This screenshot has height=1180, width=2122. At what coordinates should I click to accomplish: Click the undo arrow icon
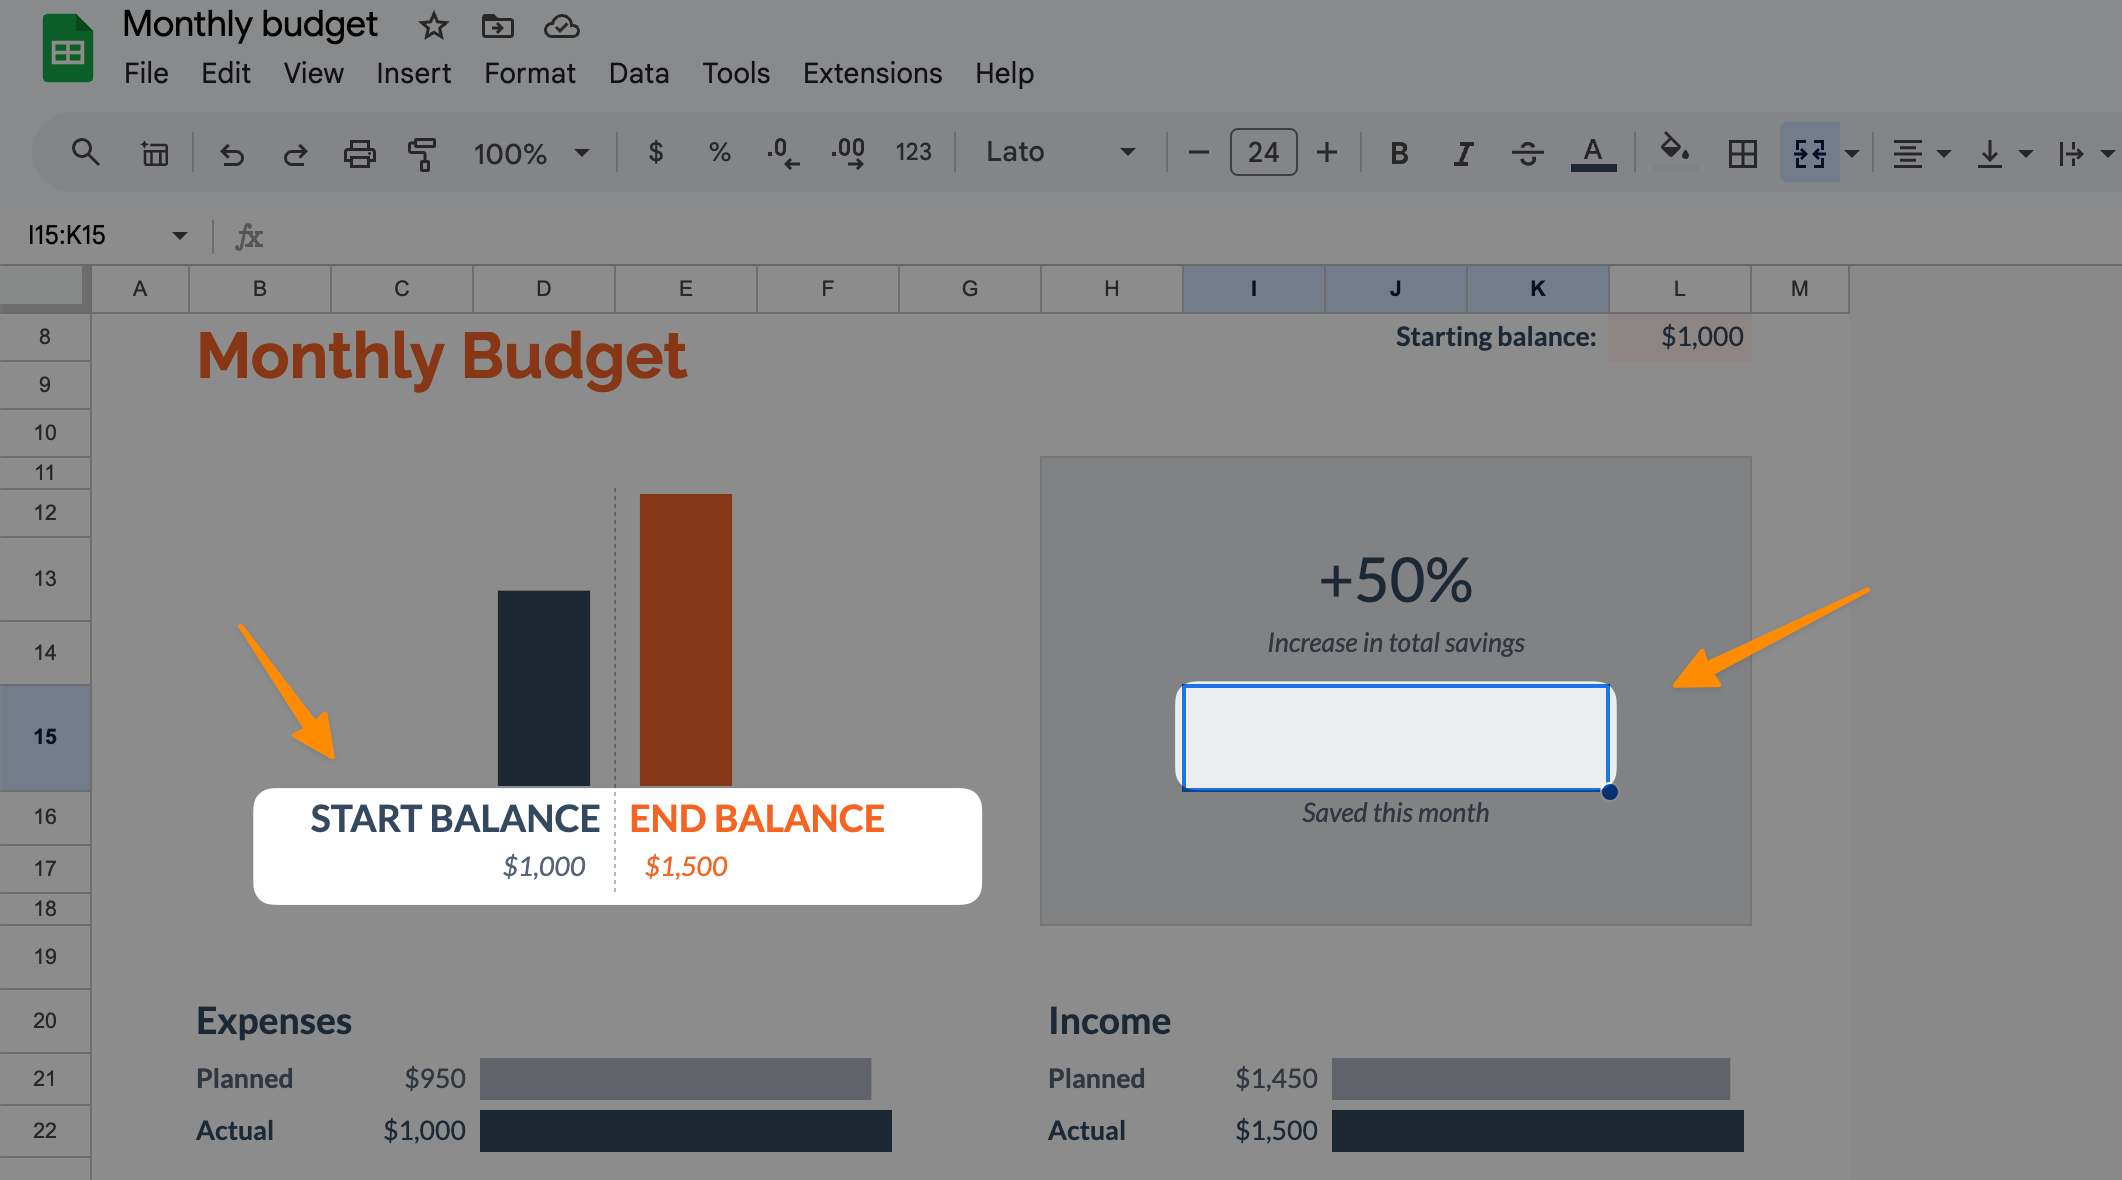coord(232,154)
